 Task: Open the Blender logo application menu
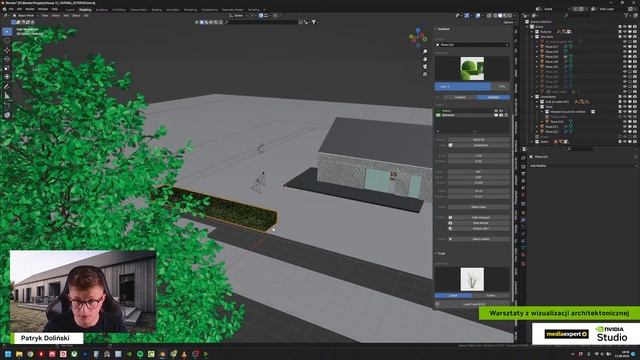4,9
